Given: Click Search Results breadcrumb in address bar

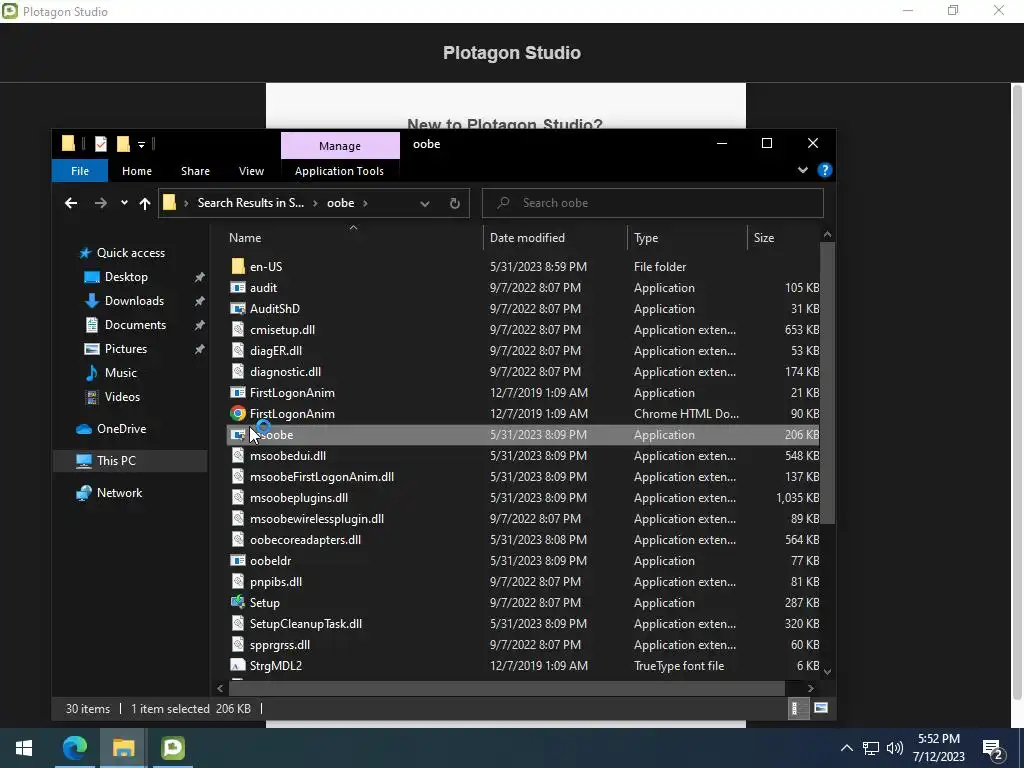Looking at the screenshot, I should coord(251,203).
